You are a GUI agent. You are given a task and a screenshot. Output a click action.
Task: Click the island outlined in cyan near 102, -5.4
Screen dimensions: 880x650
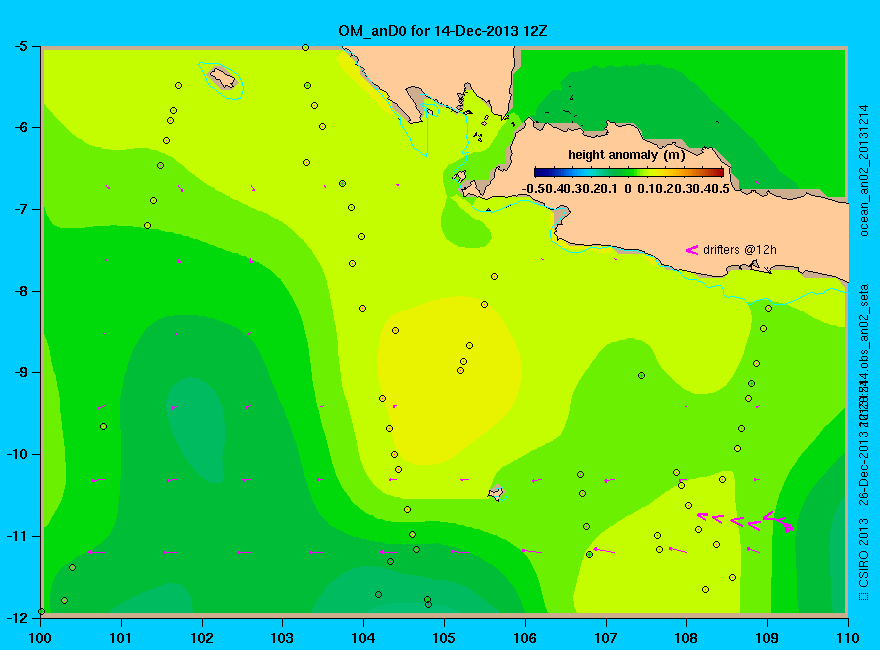point(222,78)
